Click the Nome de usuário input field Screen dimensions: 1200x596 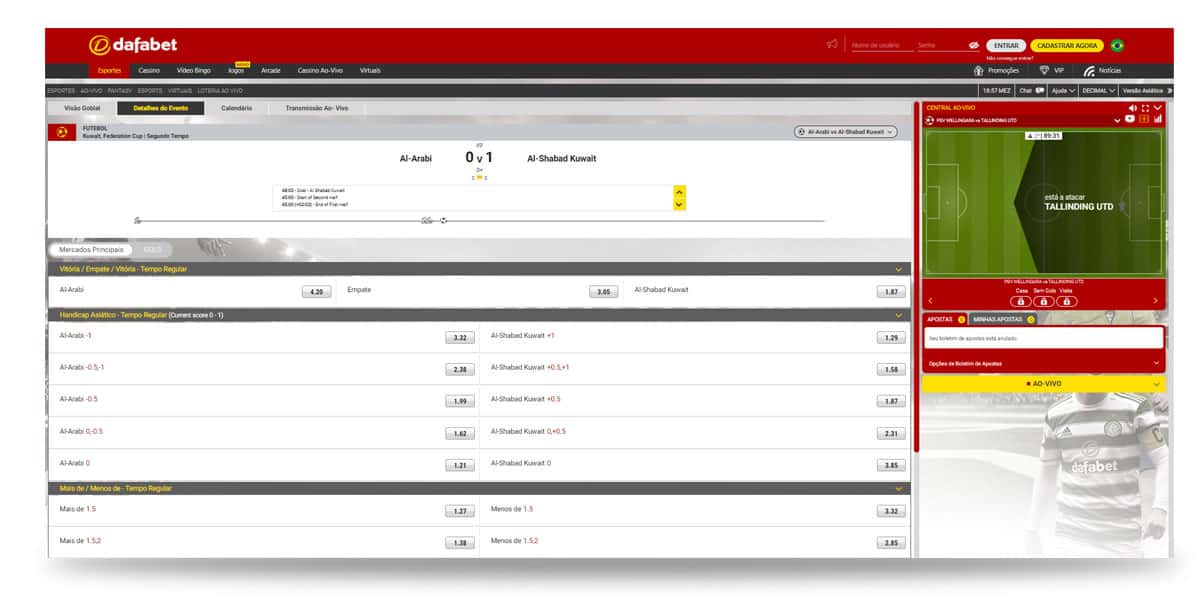click(878, 45)
